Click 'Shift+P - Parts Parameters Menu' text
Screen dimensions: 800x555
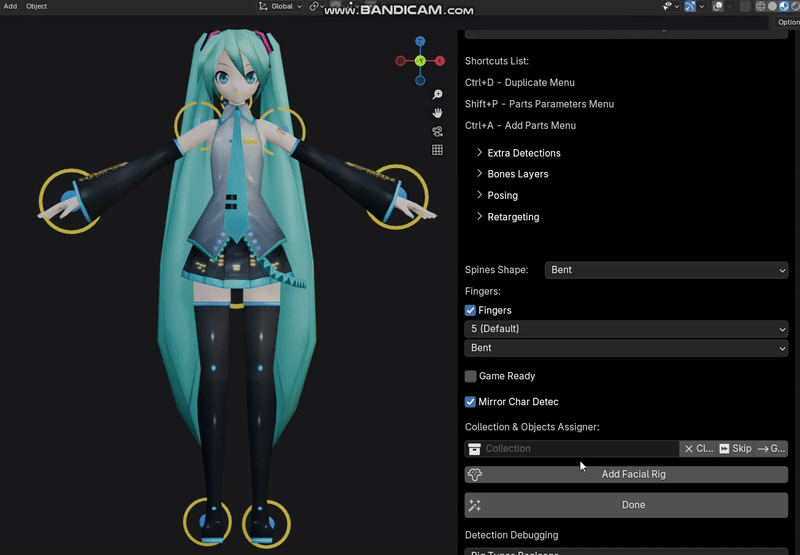click(x=539, y=104)
